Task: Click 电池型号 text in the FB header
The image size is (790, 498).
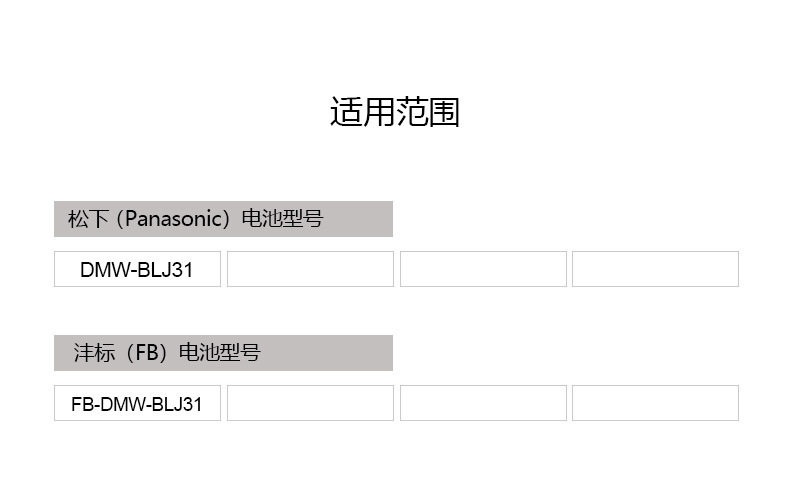Action: (x=220, y=353)
